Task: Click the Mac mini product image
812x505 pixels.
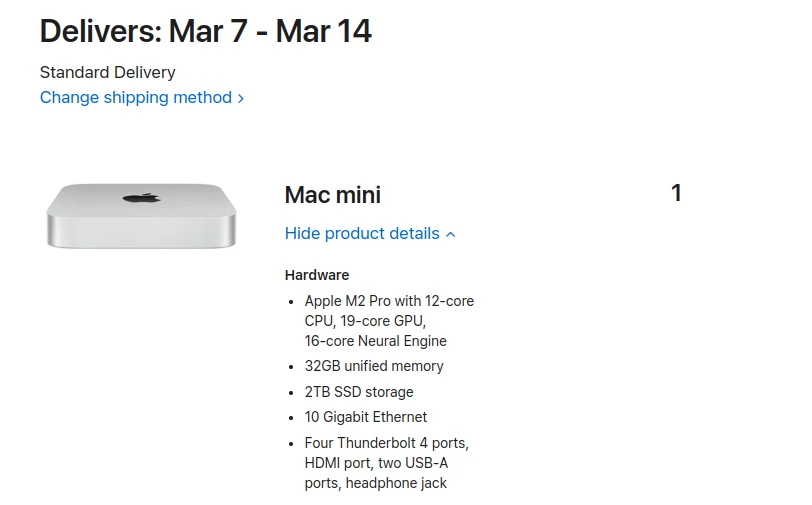Action: [x=141, y=214]
